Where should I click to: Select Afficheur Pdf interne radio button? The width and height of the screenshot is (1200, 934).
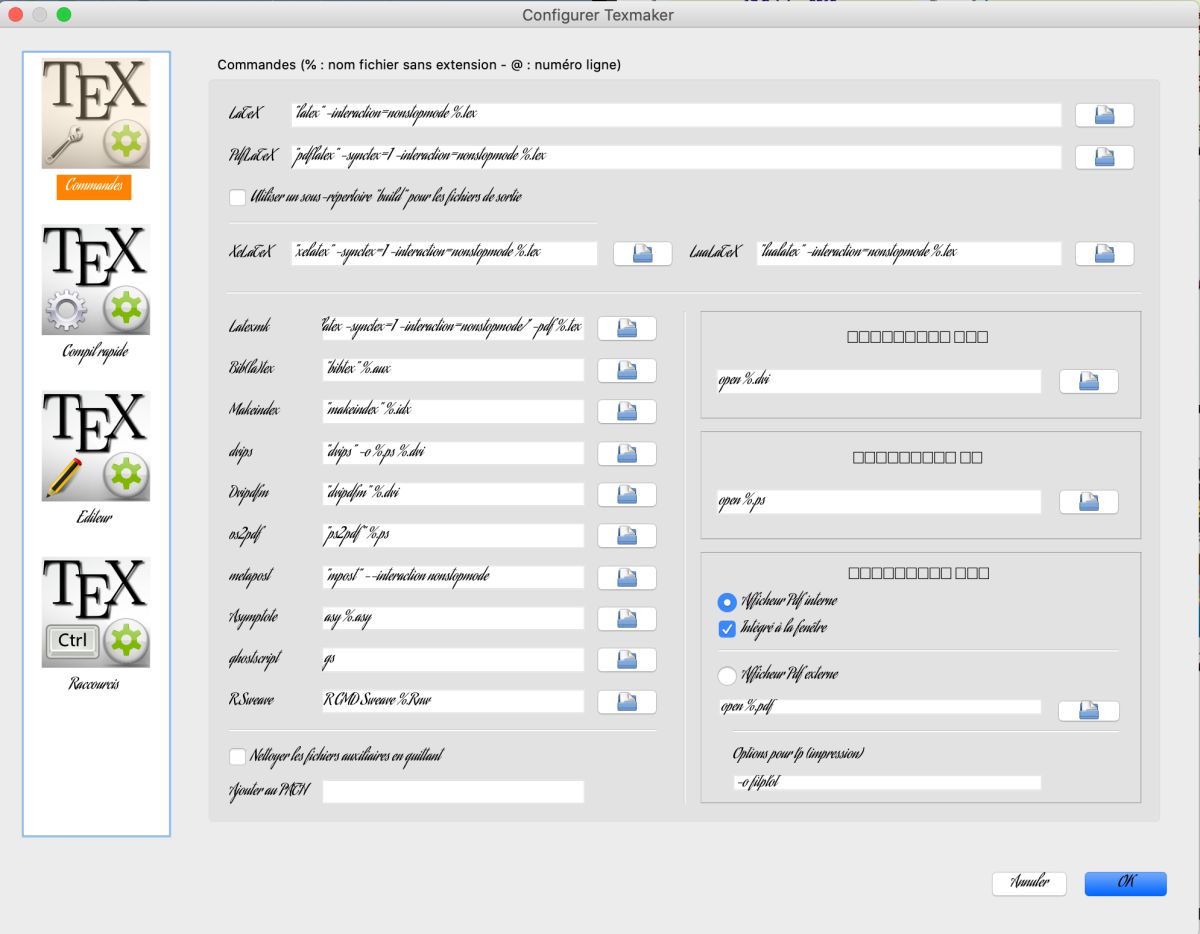click(727, 602)
